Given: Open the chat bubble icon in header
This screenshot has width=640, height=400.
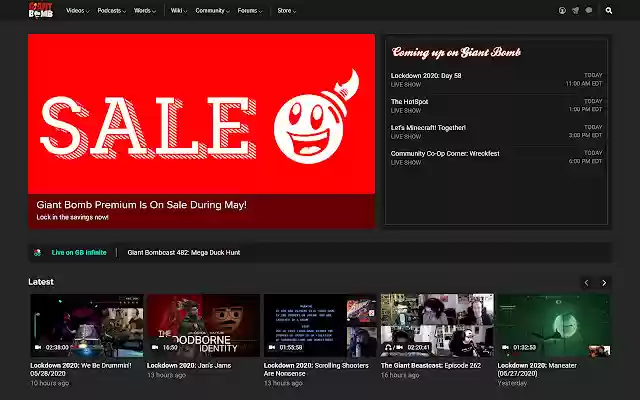Looking at the screenshot, I should 589,11.
